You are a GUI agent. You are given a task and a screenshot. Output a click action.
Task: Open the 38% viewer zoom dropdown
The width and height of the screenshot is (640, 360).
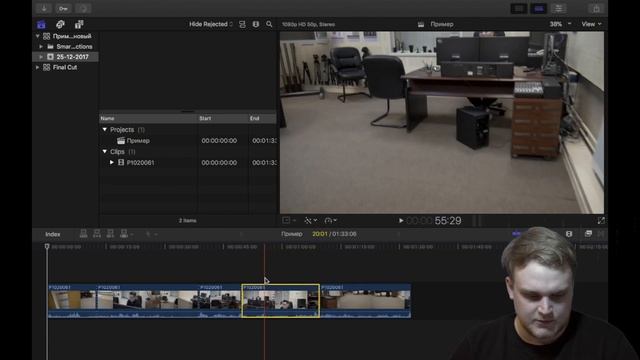click(x=560, y=24)
